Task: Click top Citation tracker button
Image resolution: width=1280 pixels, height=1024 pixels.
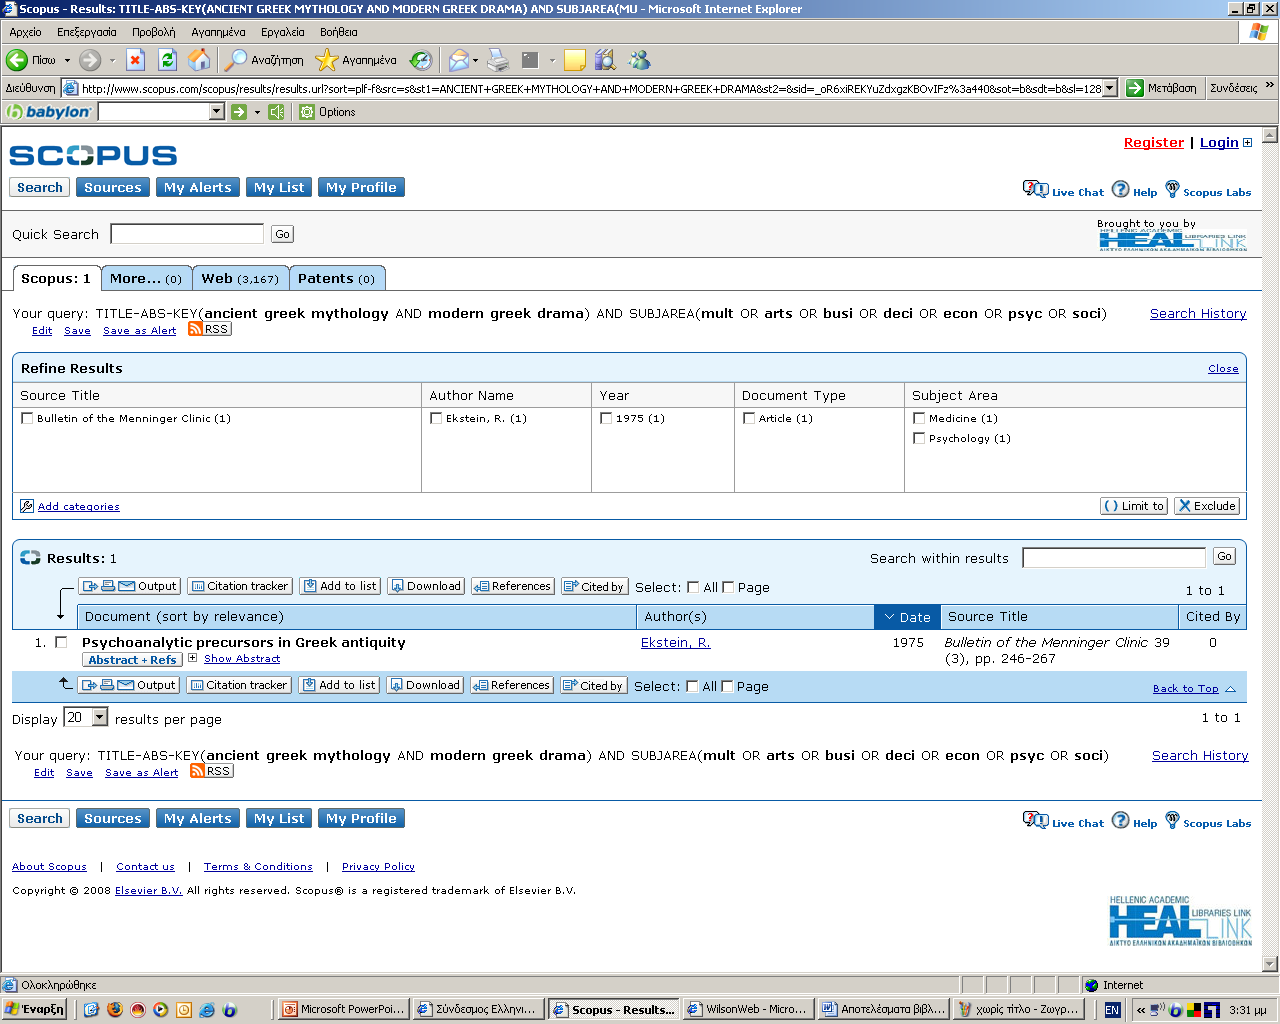Action: (239, 586)
